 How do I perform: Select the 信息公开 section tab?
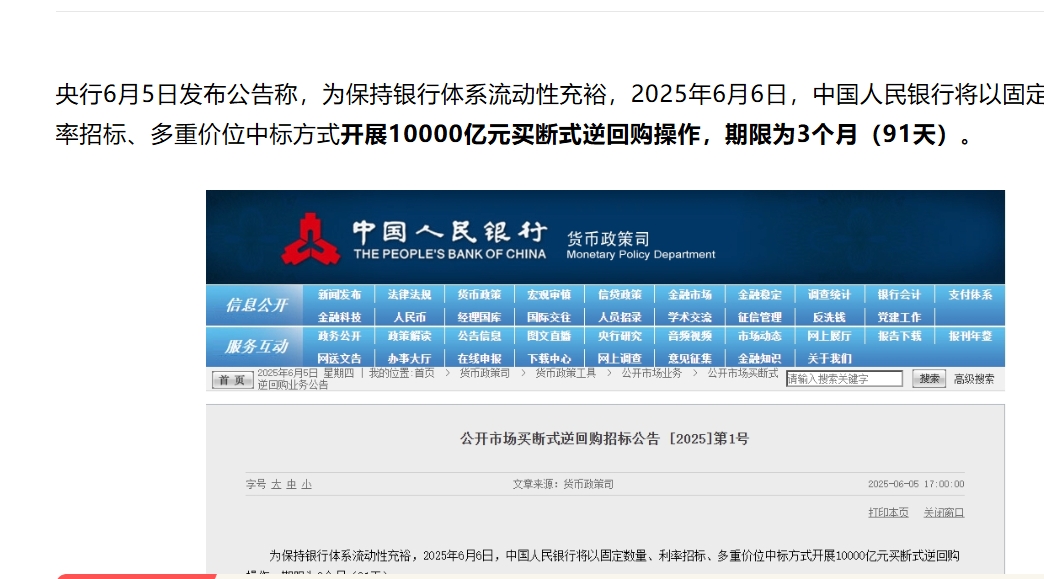pos(256,305)
